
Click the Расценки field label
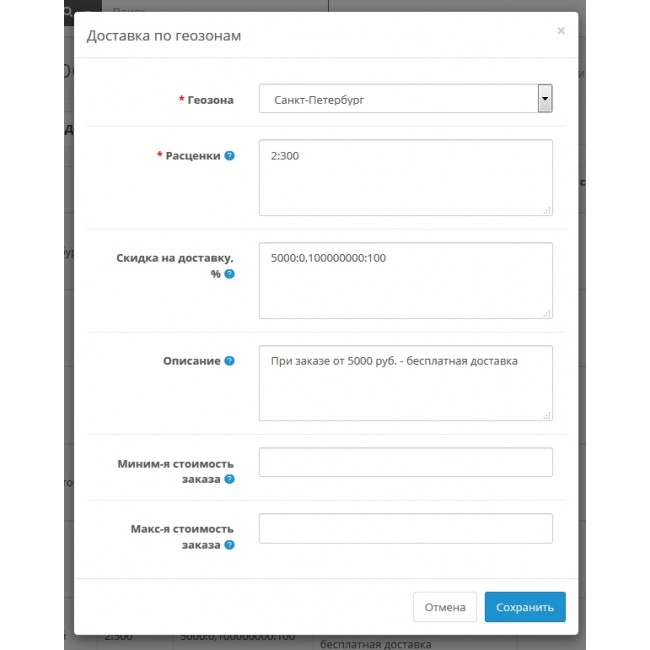click(x=194, y=157)
